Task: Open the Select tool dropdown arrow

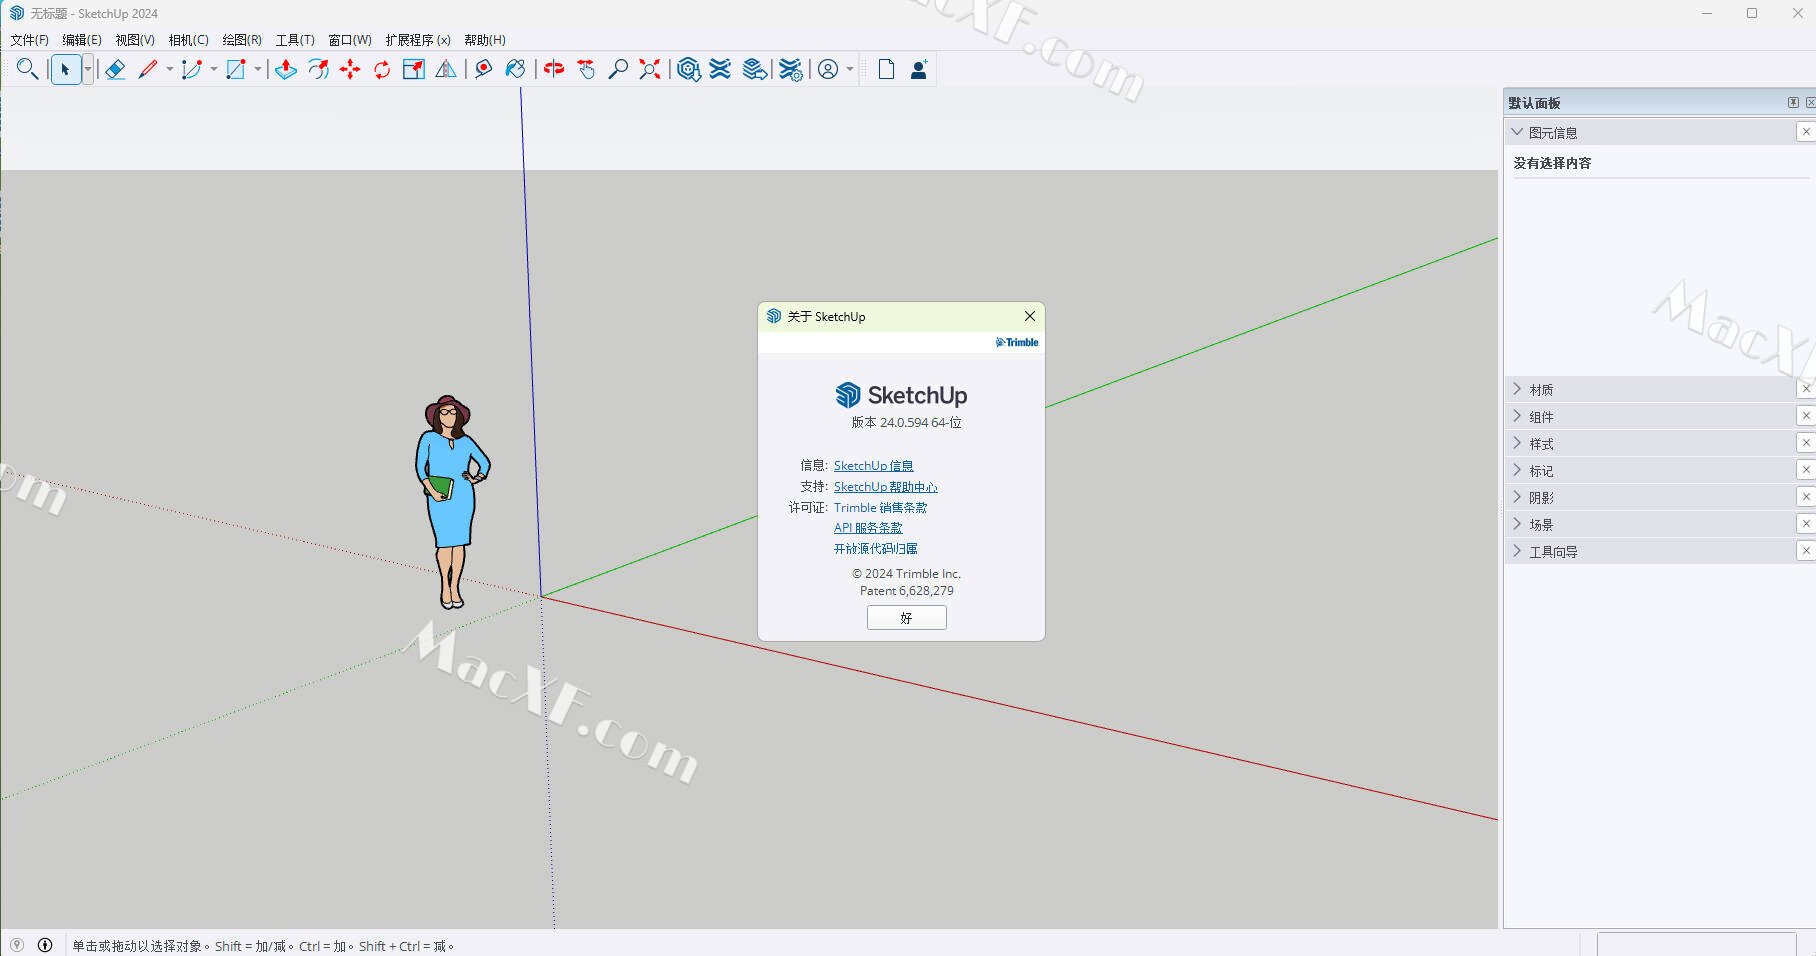Action: coord(88,69)
